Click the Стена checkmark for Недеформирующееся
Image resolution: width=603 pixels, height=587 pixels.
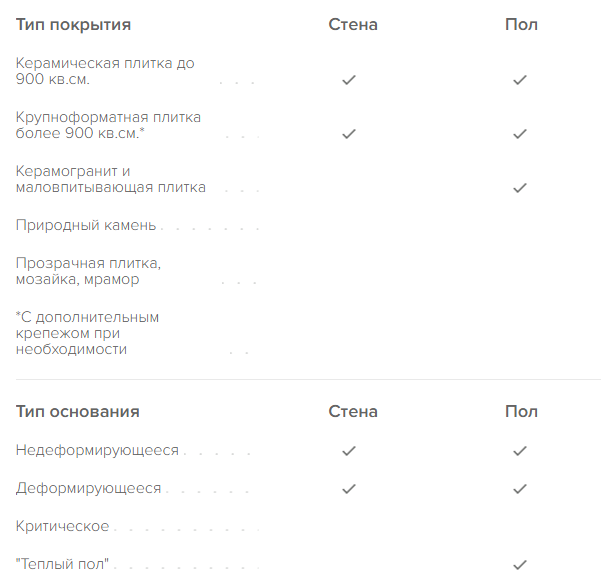click(x=349, y=451)
